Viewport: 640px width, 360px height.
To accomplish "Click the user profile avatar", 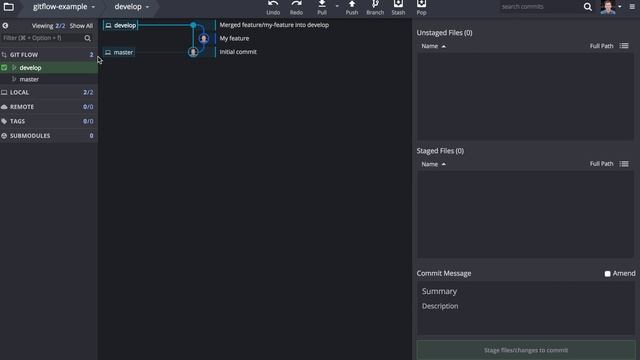I will coord(608,7).
